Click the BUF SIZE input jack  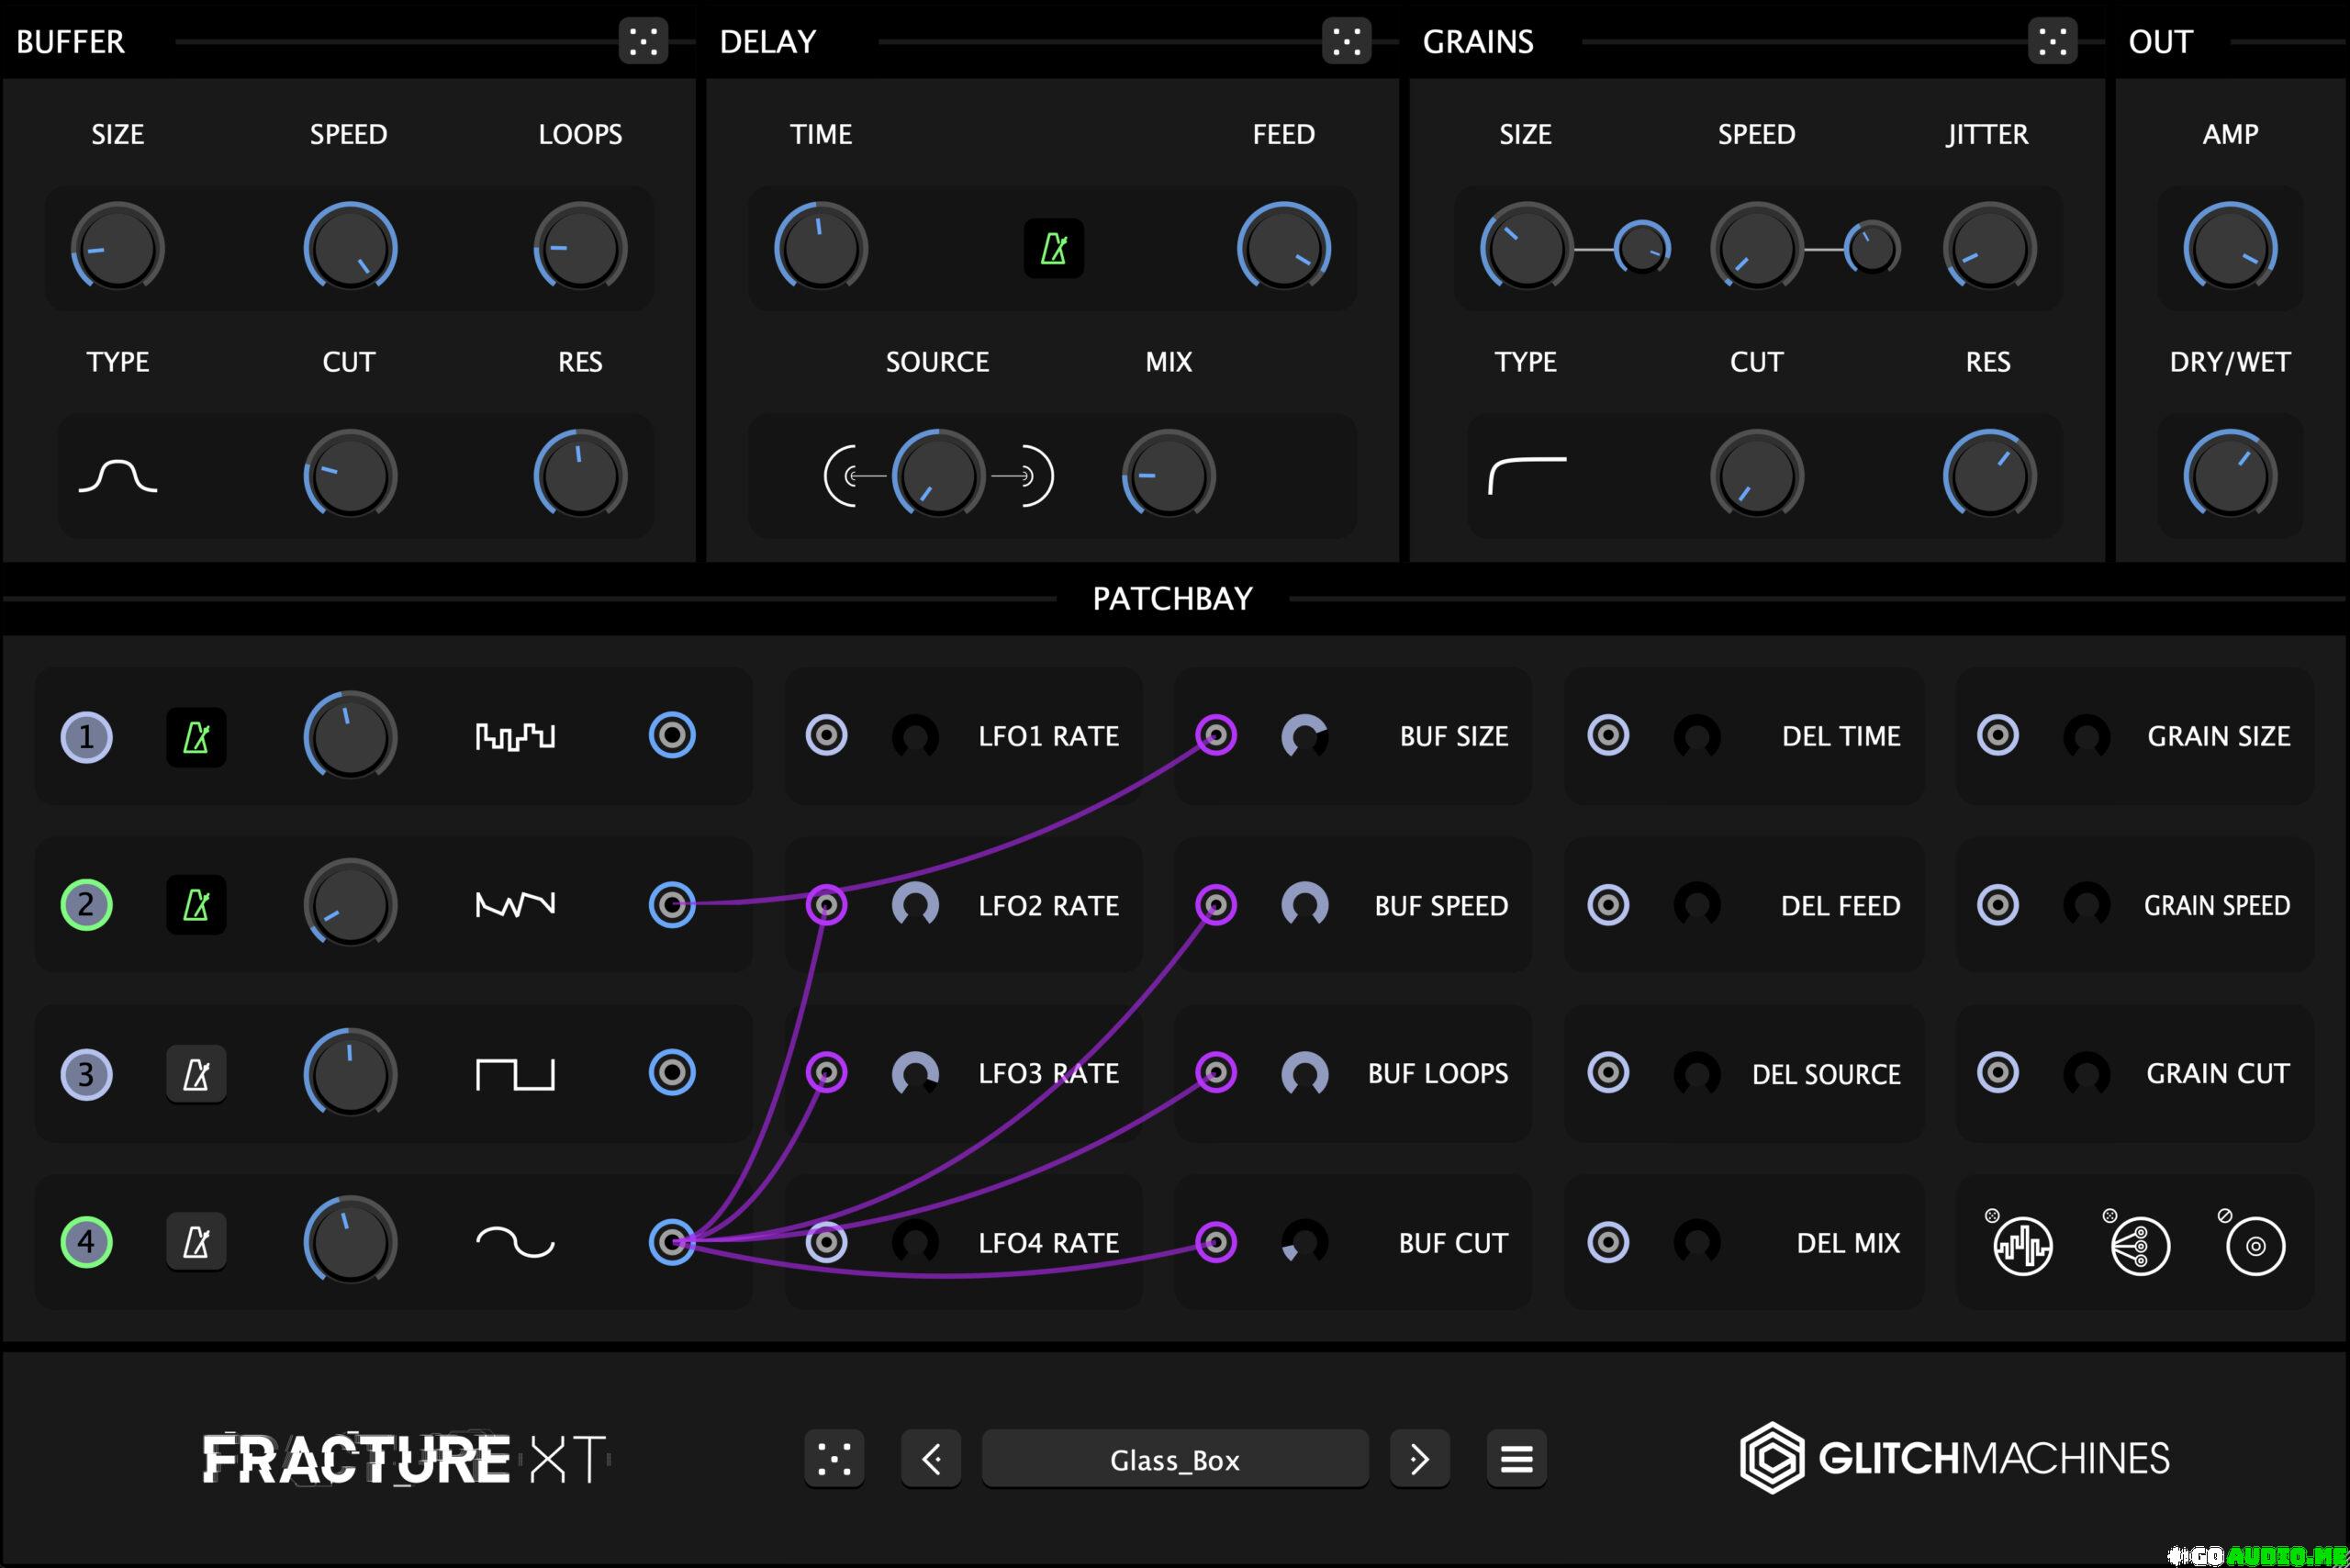pos(1216,735)
